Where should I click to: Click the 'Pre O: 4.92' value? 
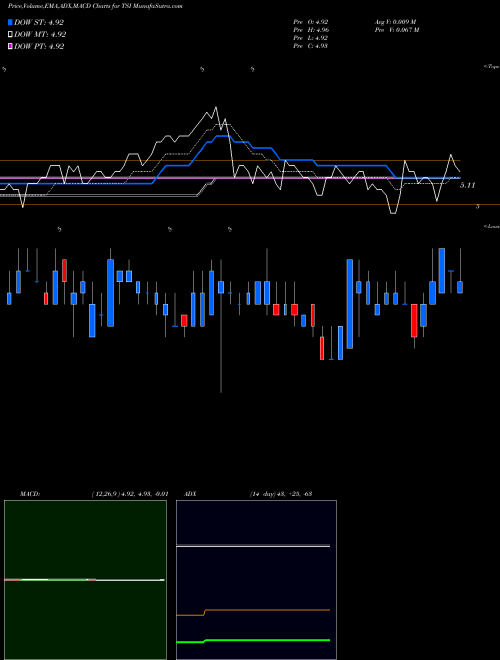pyautogui.click(x=311, y=22)
